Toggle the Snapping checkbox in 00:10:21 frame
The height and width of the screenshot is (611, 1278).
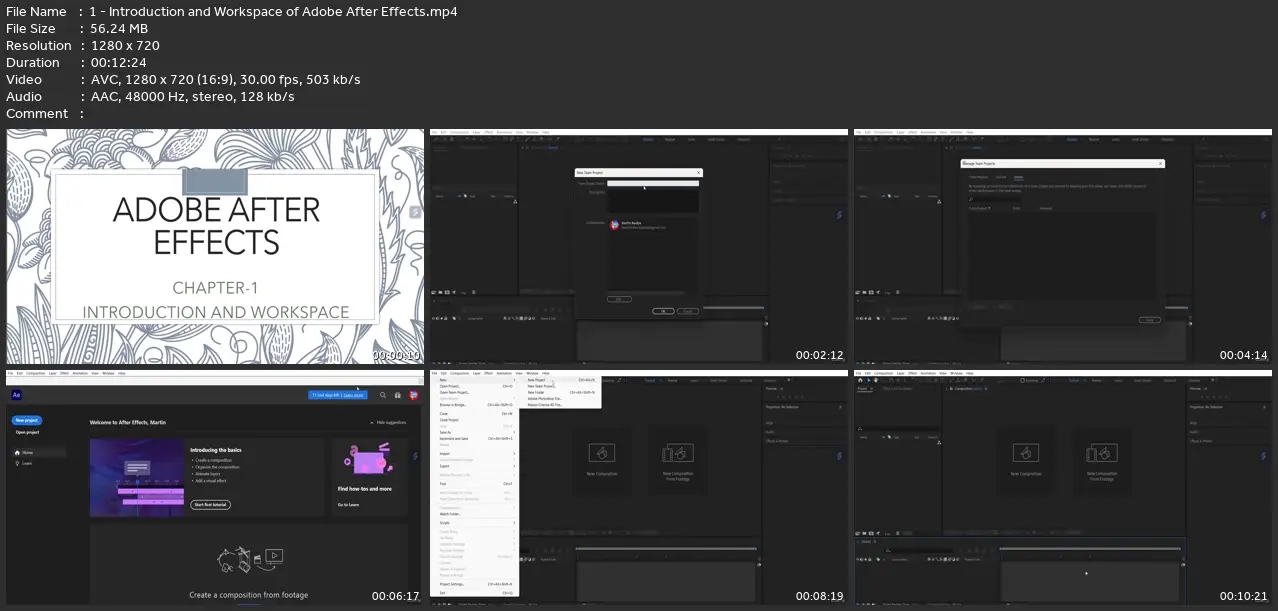click(1022, 380)
